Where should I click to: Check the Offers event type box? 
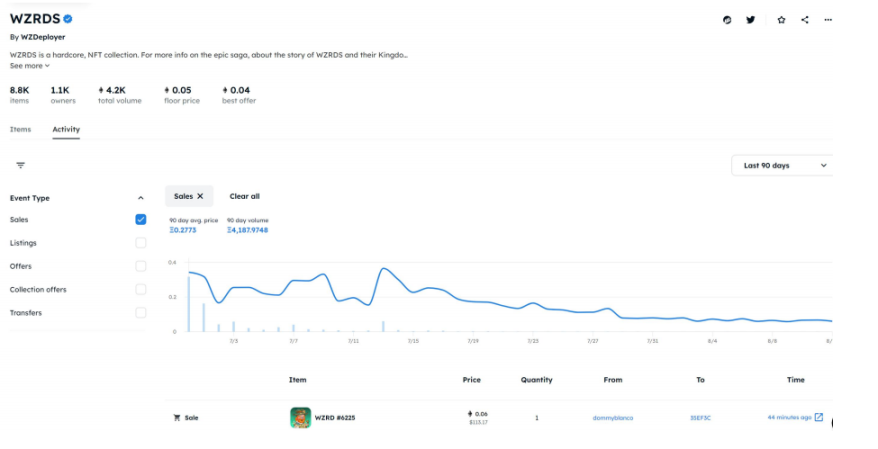click(x=141, y=266)
